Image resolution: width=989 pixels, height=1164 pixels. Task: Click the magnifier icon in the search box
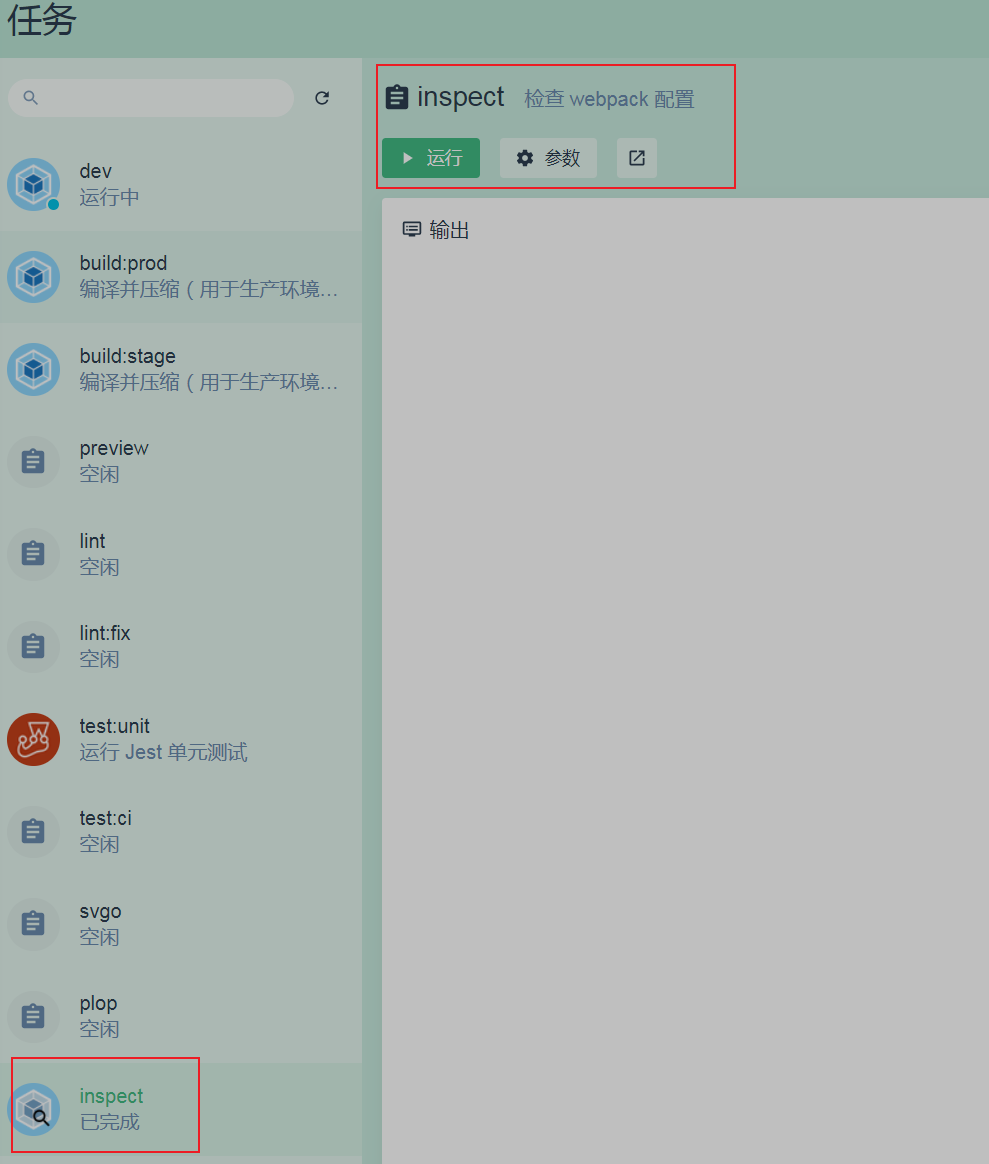[30, 97]
